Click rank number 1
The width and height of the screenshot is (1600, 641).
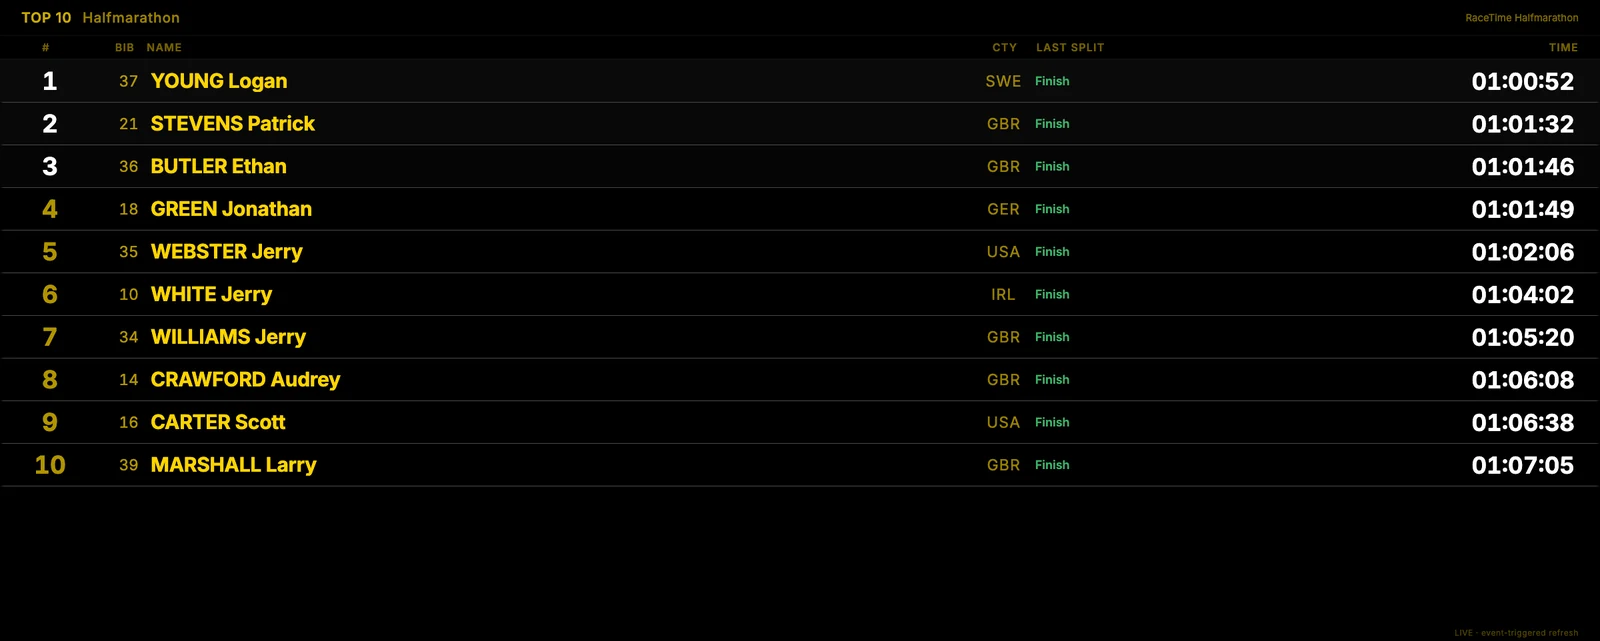click(x=50, y=82)
